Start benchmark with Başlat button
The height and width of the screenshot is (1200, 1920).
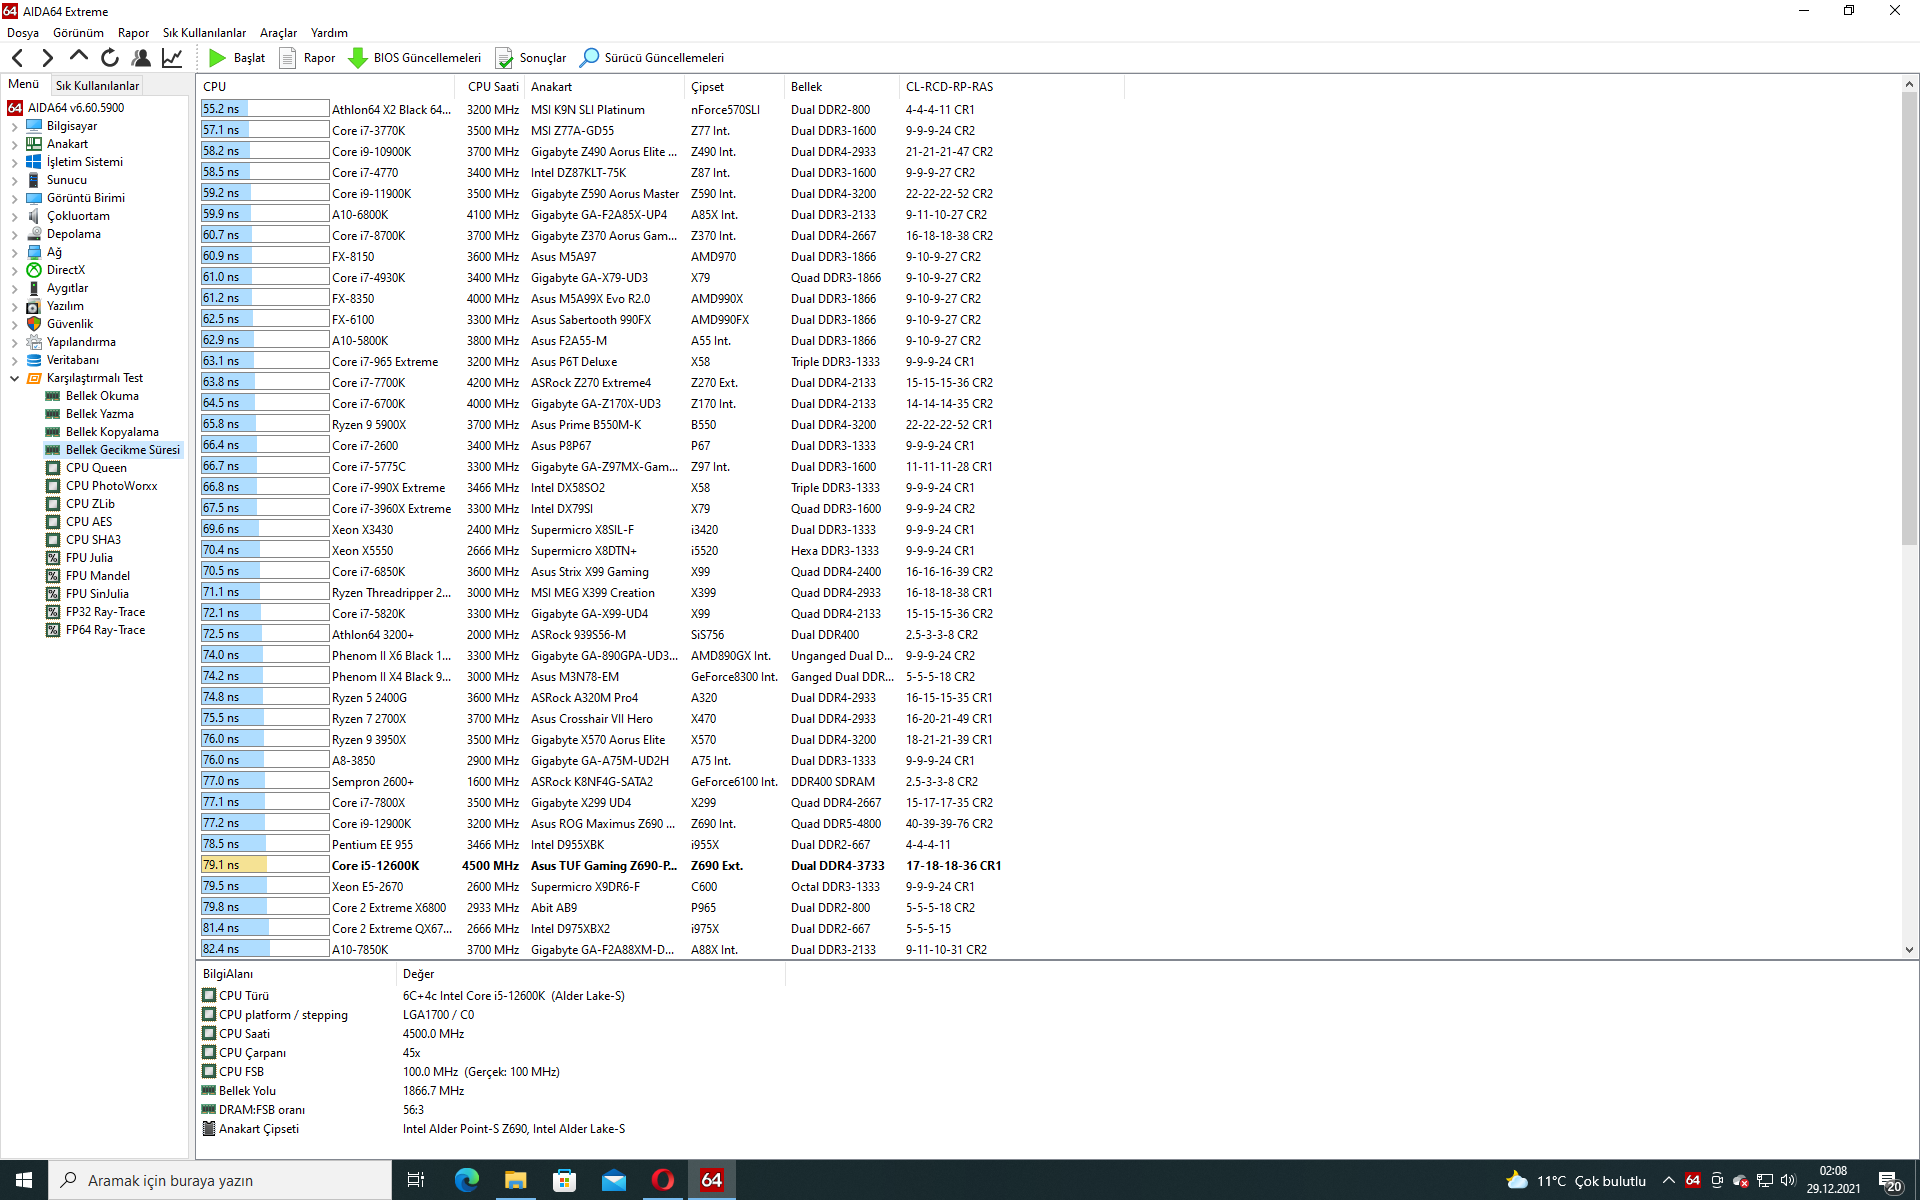tap(238, 58)
